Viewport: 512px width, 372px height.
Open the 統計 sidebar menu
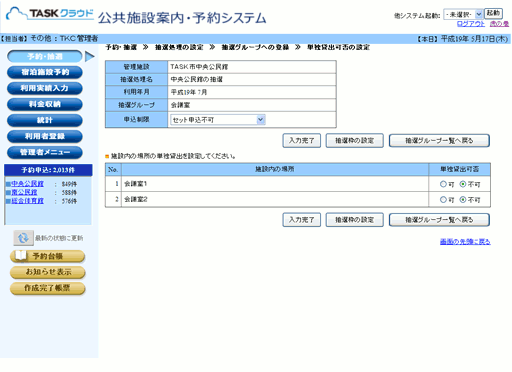[45, 120]
